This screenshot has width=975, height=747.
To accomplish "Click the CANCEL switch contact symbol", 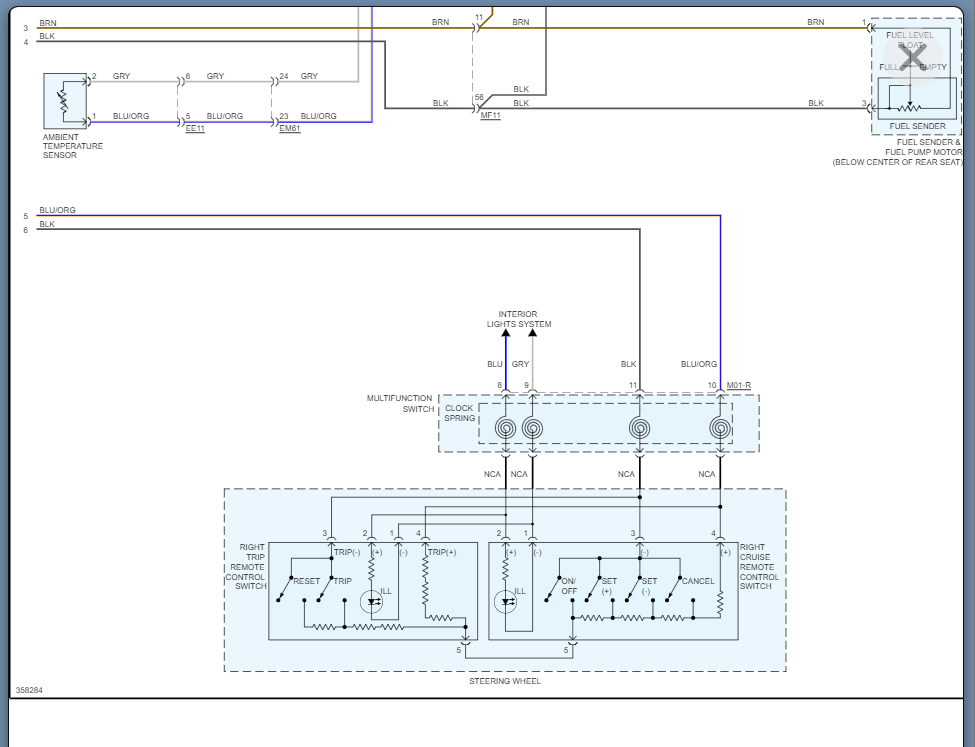I will coord(680,590).
